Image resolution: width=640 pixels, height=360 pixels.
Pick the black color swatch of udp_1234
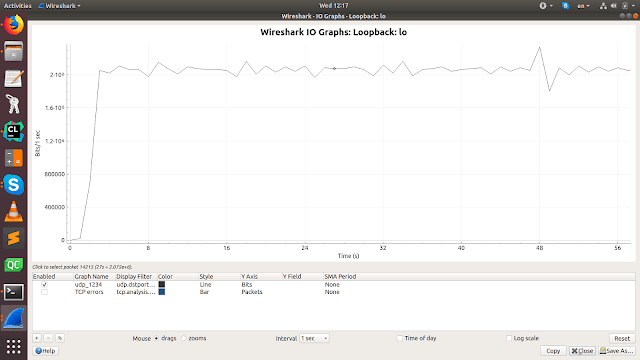click(x=162, y=284)
